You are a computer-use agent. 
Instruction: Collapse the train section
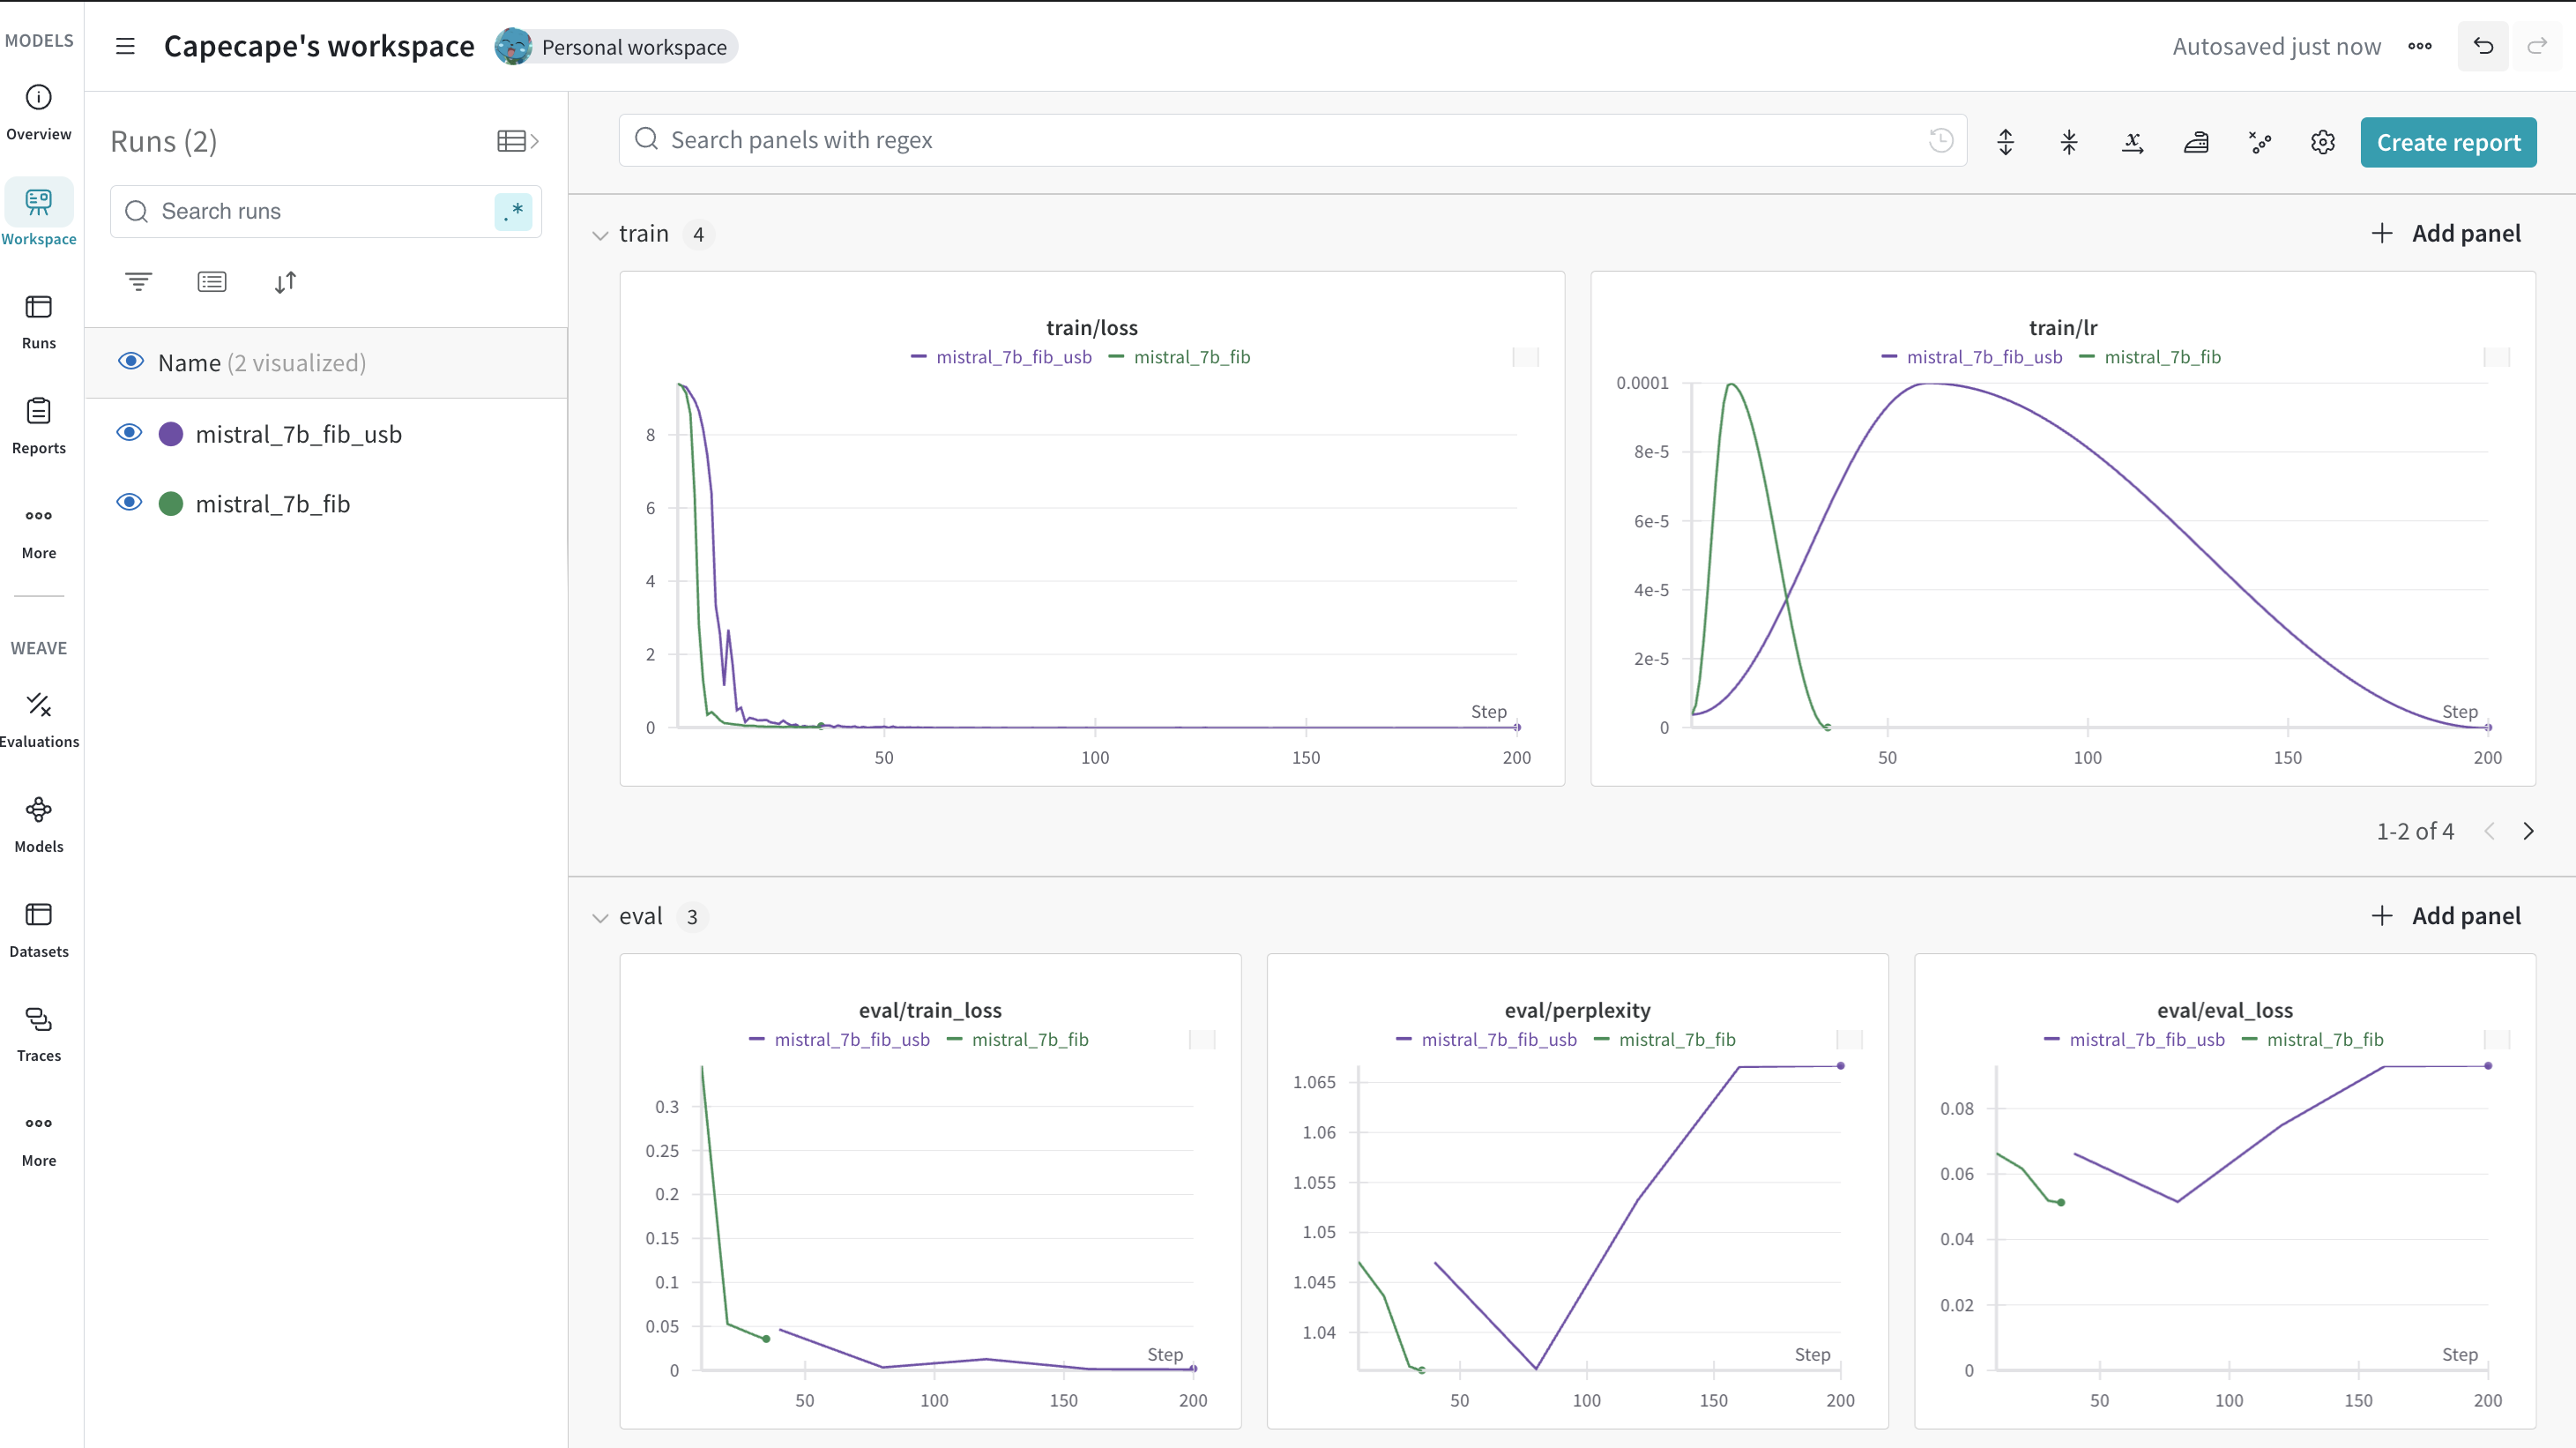(600, 235)
